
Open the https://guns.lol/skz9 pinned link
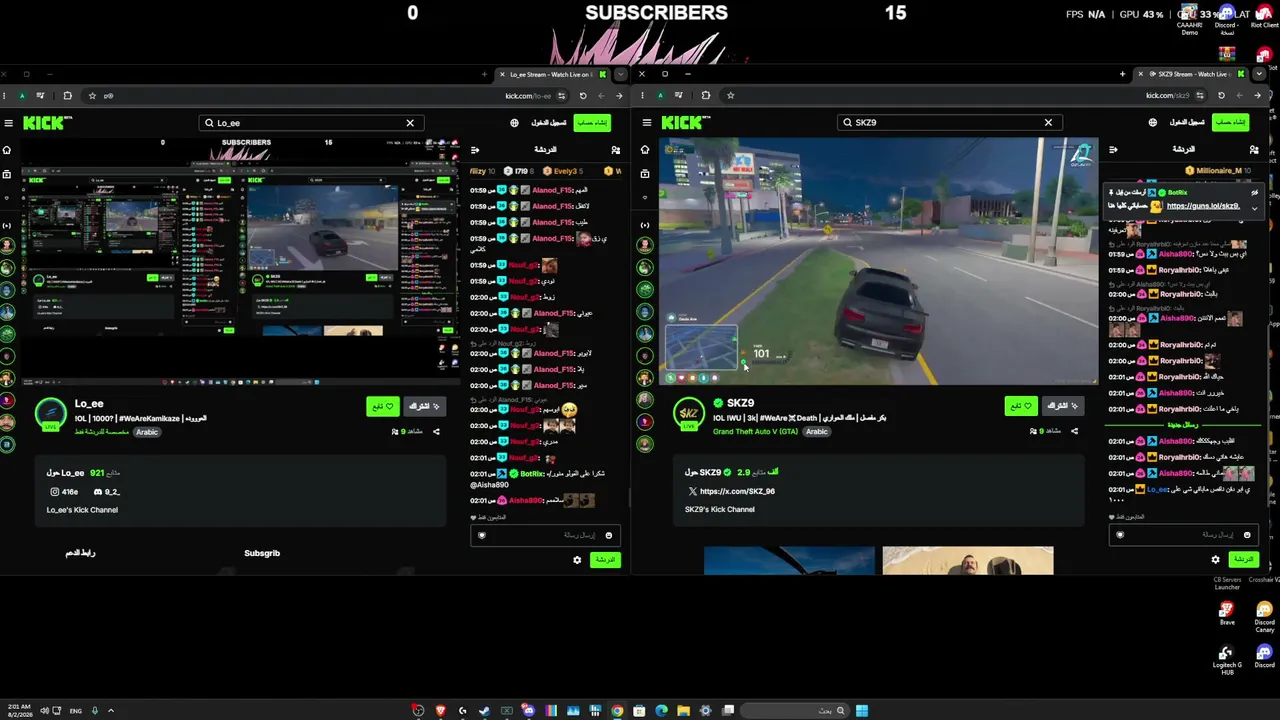point(1203,206)
